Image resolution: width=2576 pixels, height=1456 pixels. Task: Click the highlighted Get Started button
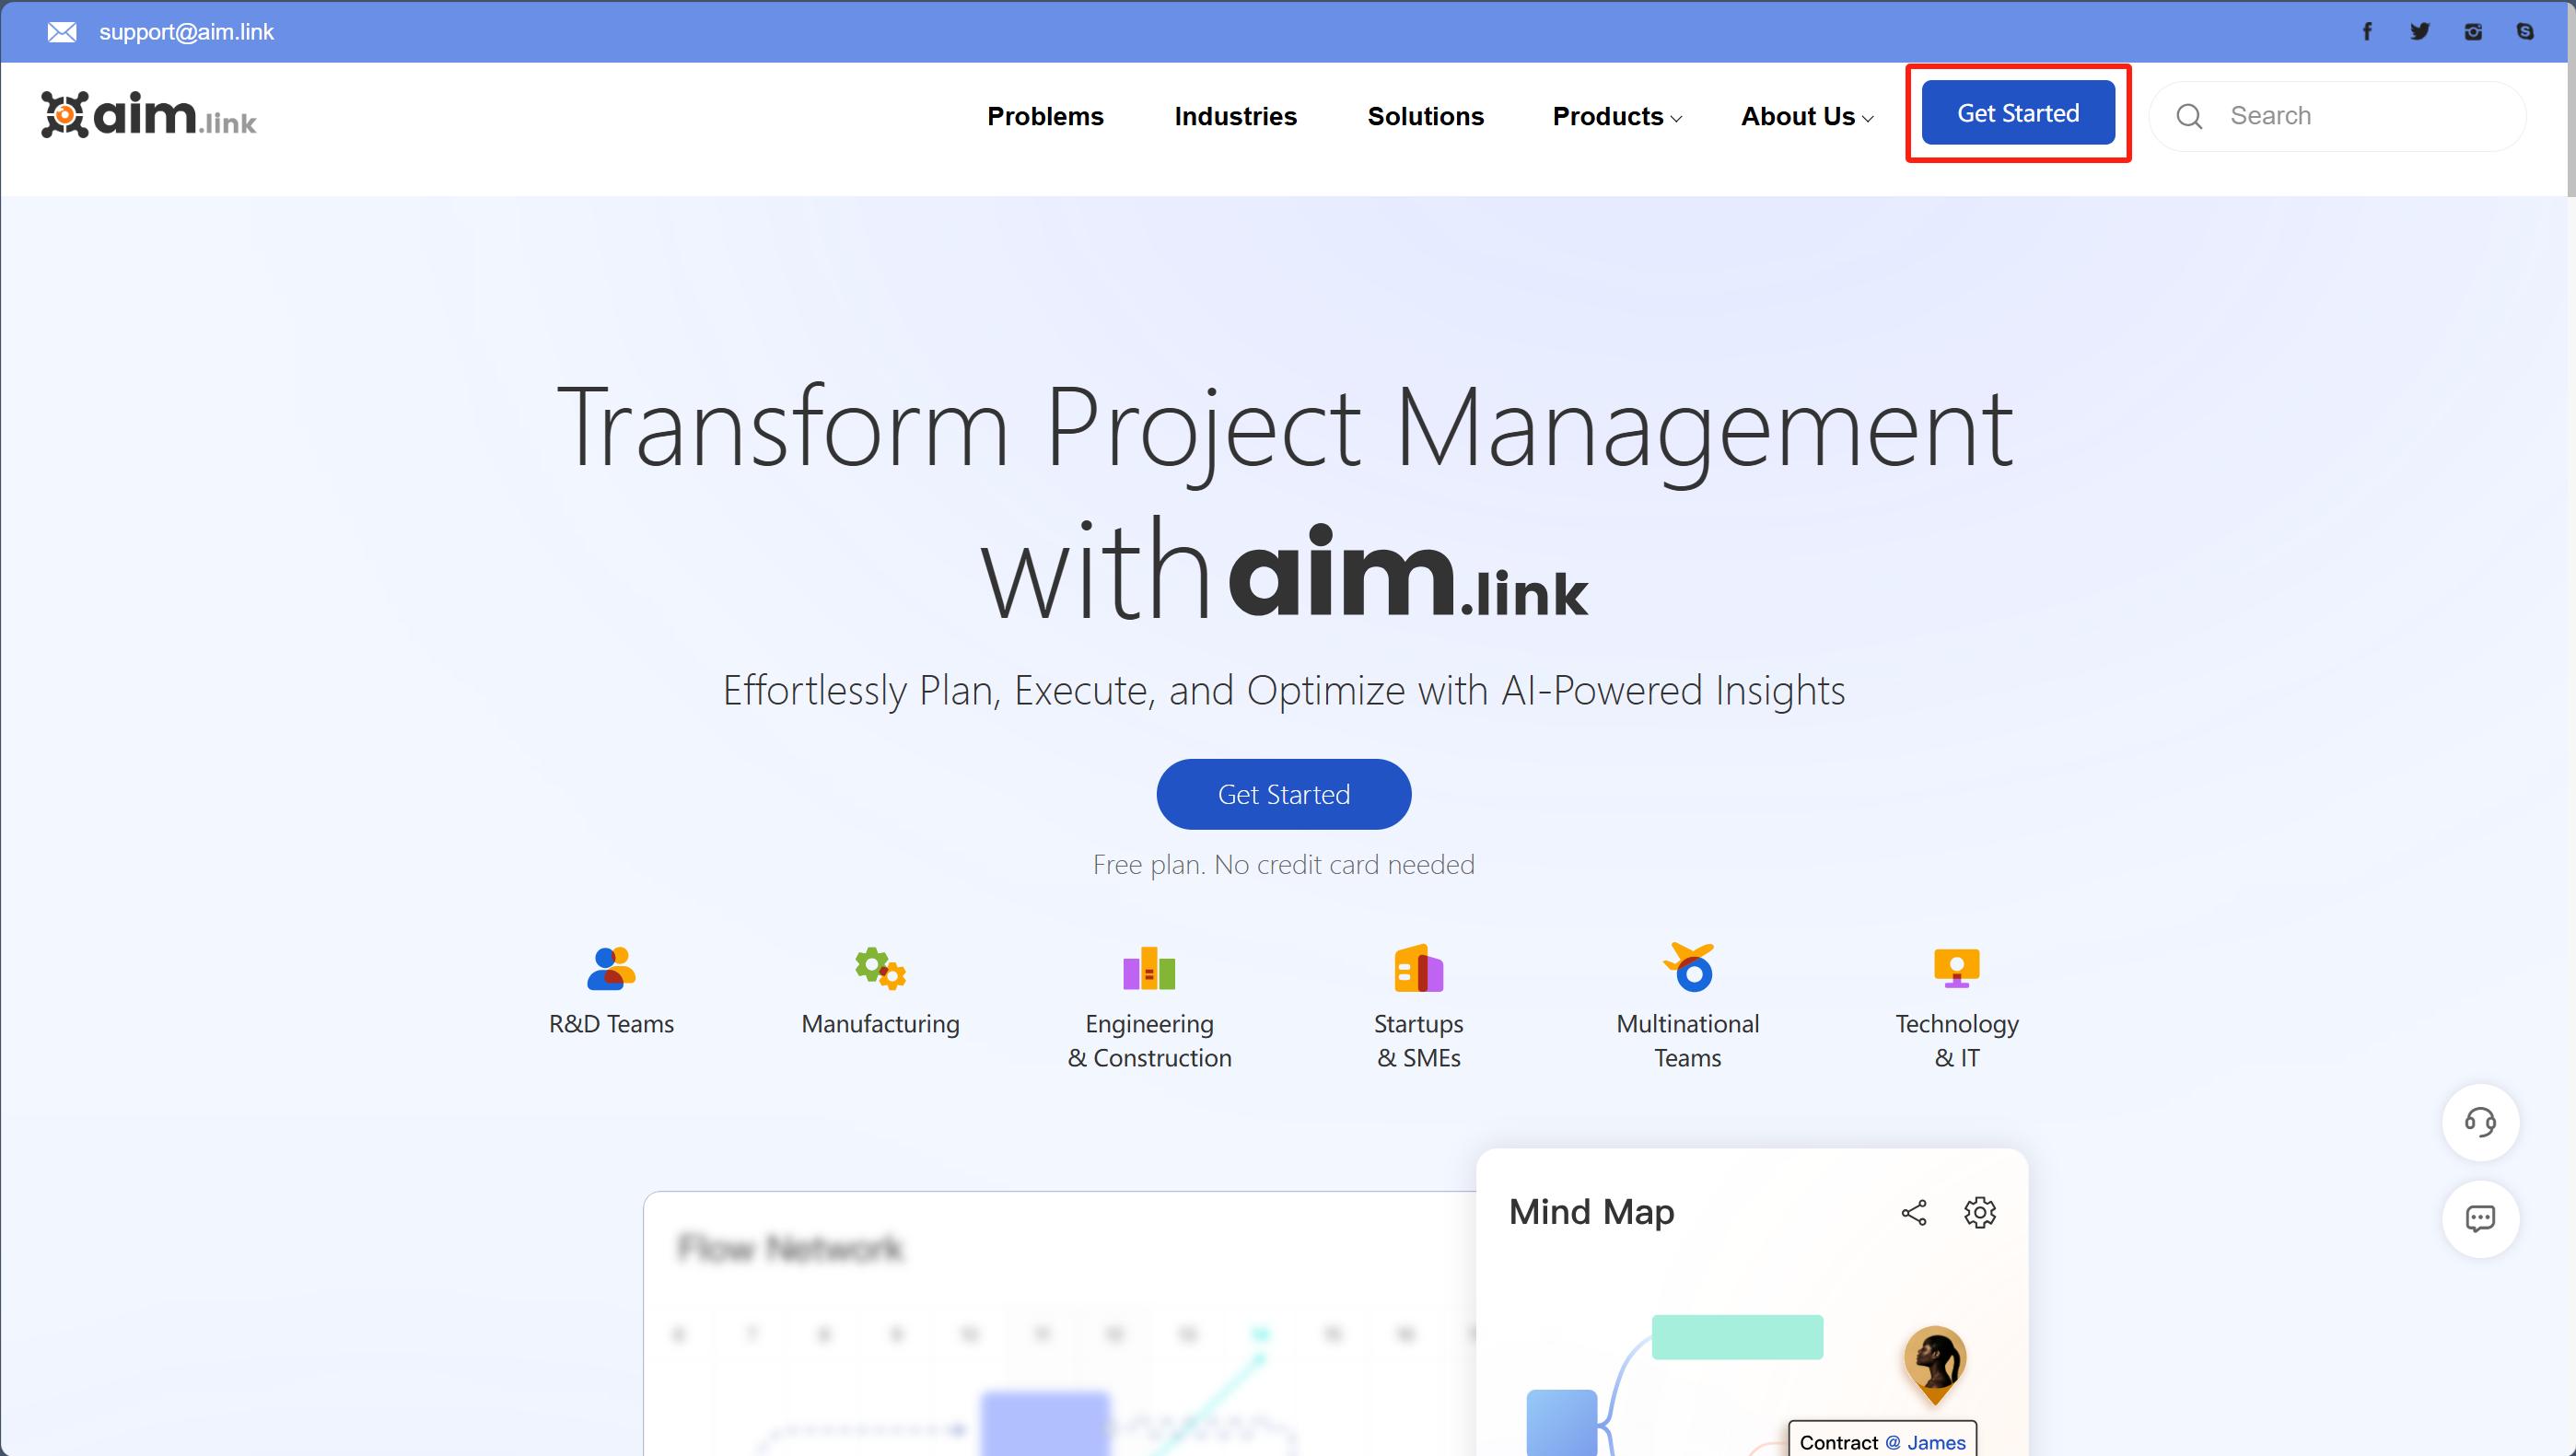click(x=2017, y=112)
